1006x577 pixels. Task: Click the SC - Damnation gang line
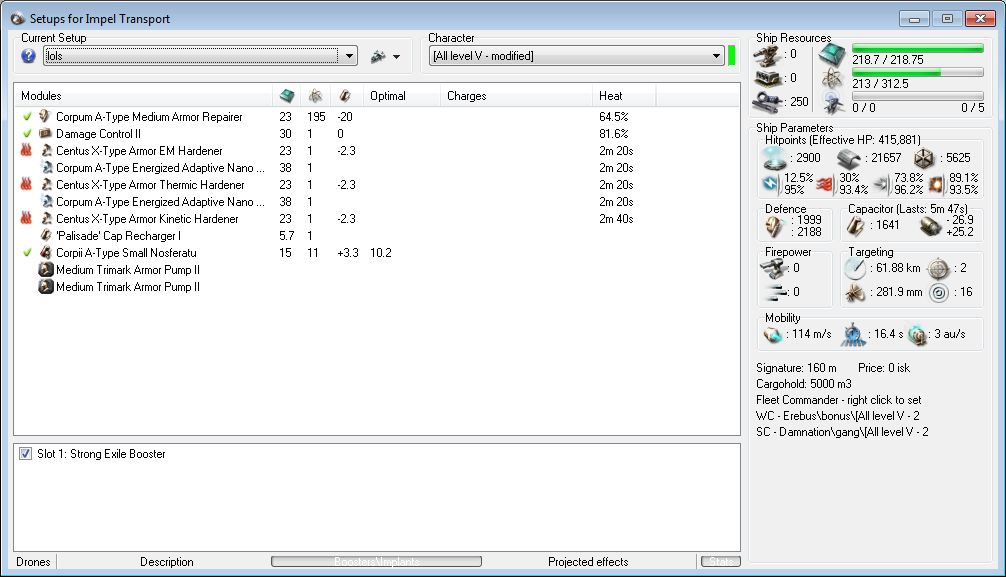[842, 432]
